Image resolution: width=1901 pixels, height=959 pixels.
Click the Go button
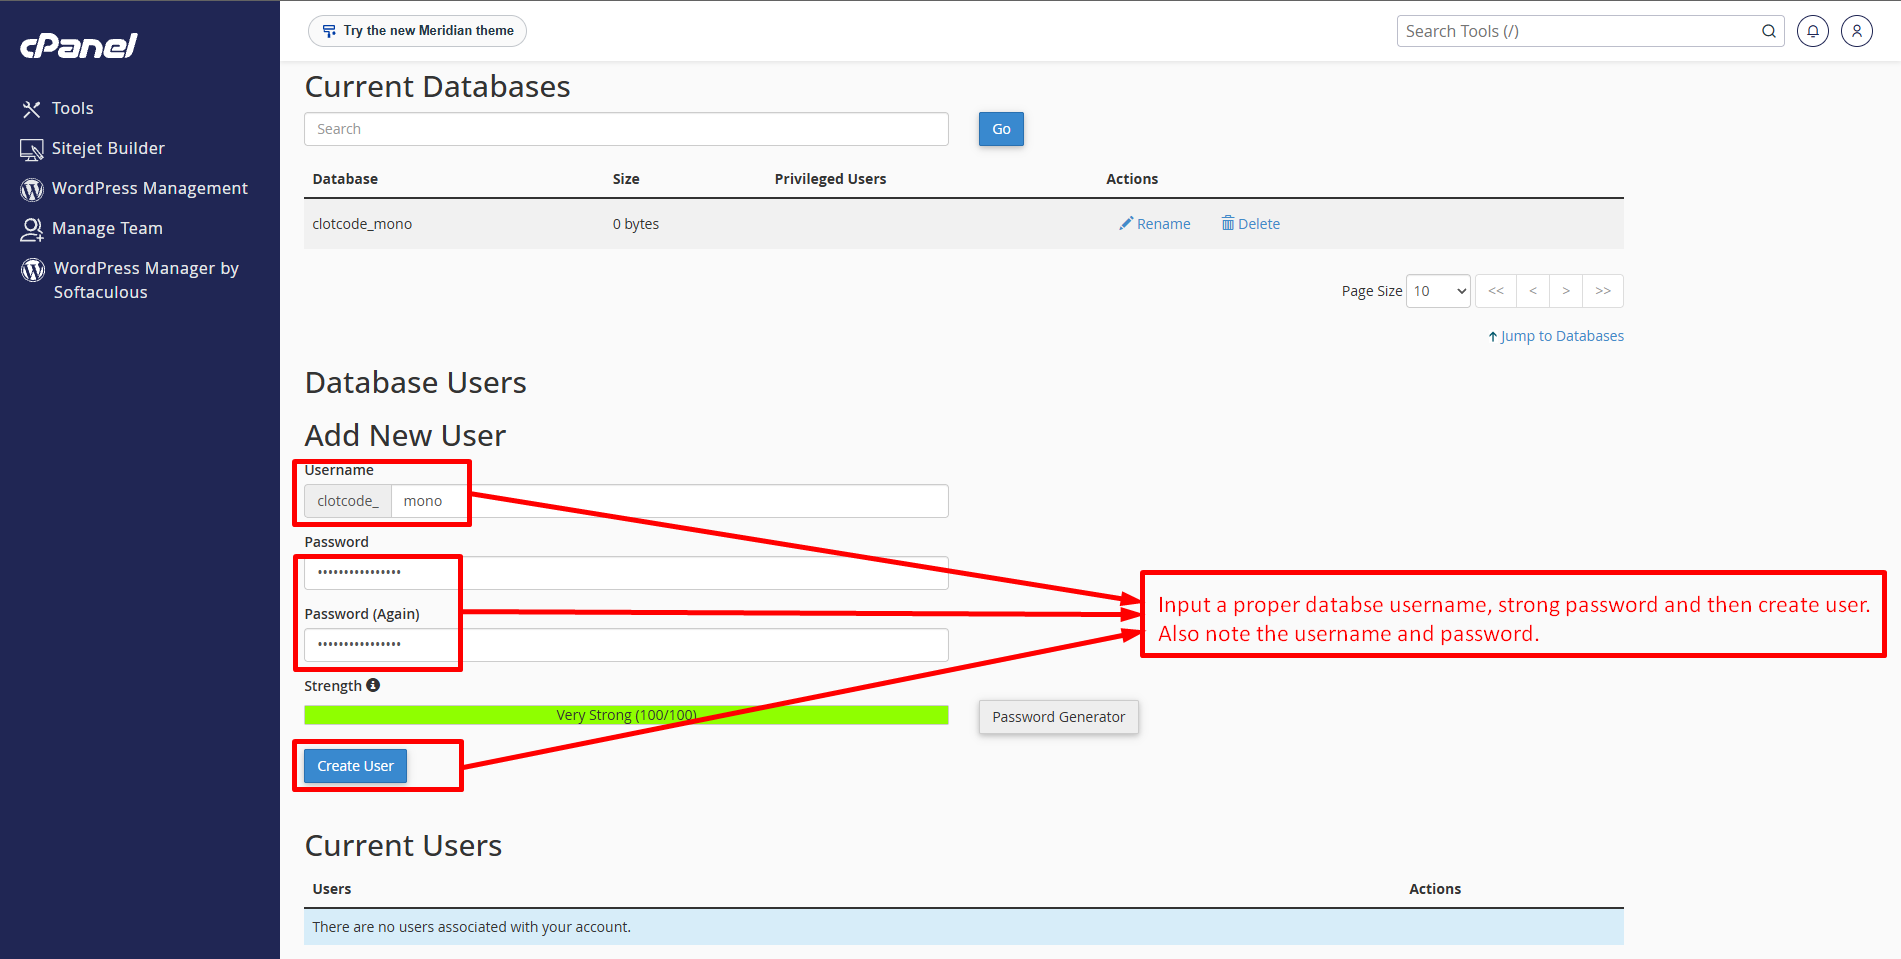1001,129
